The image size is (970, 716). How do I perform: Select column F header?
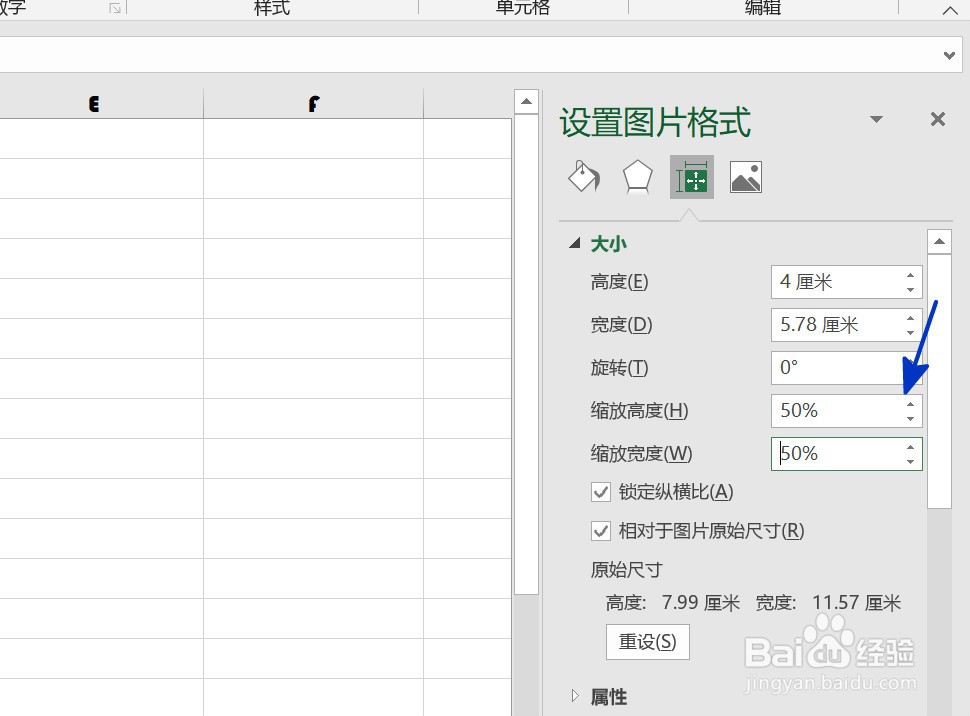pyautogui.click(x=313, y=102)
